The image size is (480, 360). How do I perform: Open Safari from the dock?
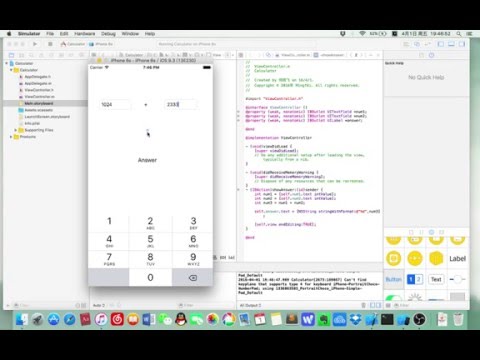pos(70,319)
